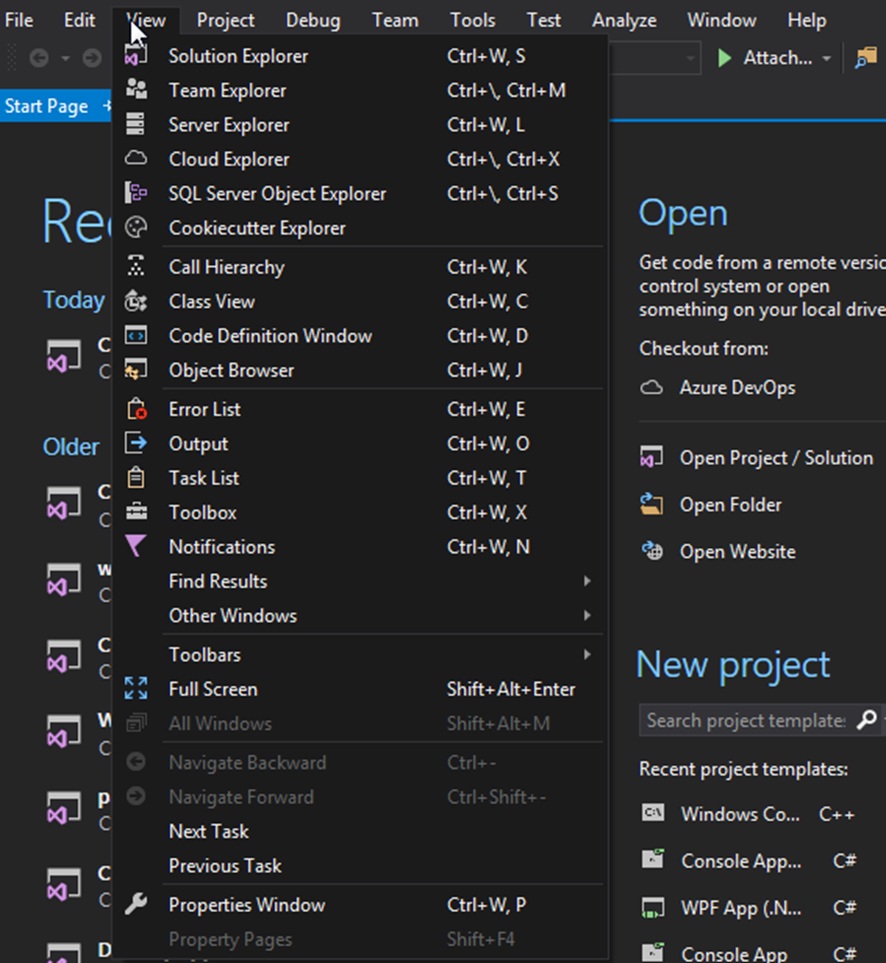Click the Output arrow icon
Viewport: 886px width, 963px height.
click(136, 443)
